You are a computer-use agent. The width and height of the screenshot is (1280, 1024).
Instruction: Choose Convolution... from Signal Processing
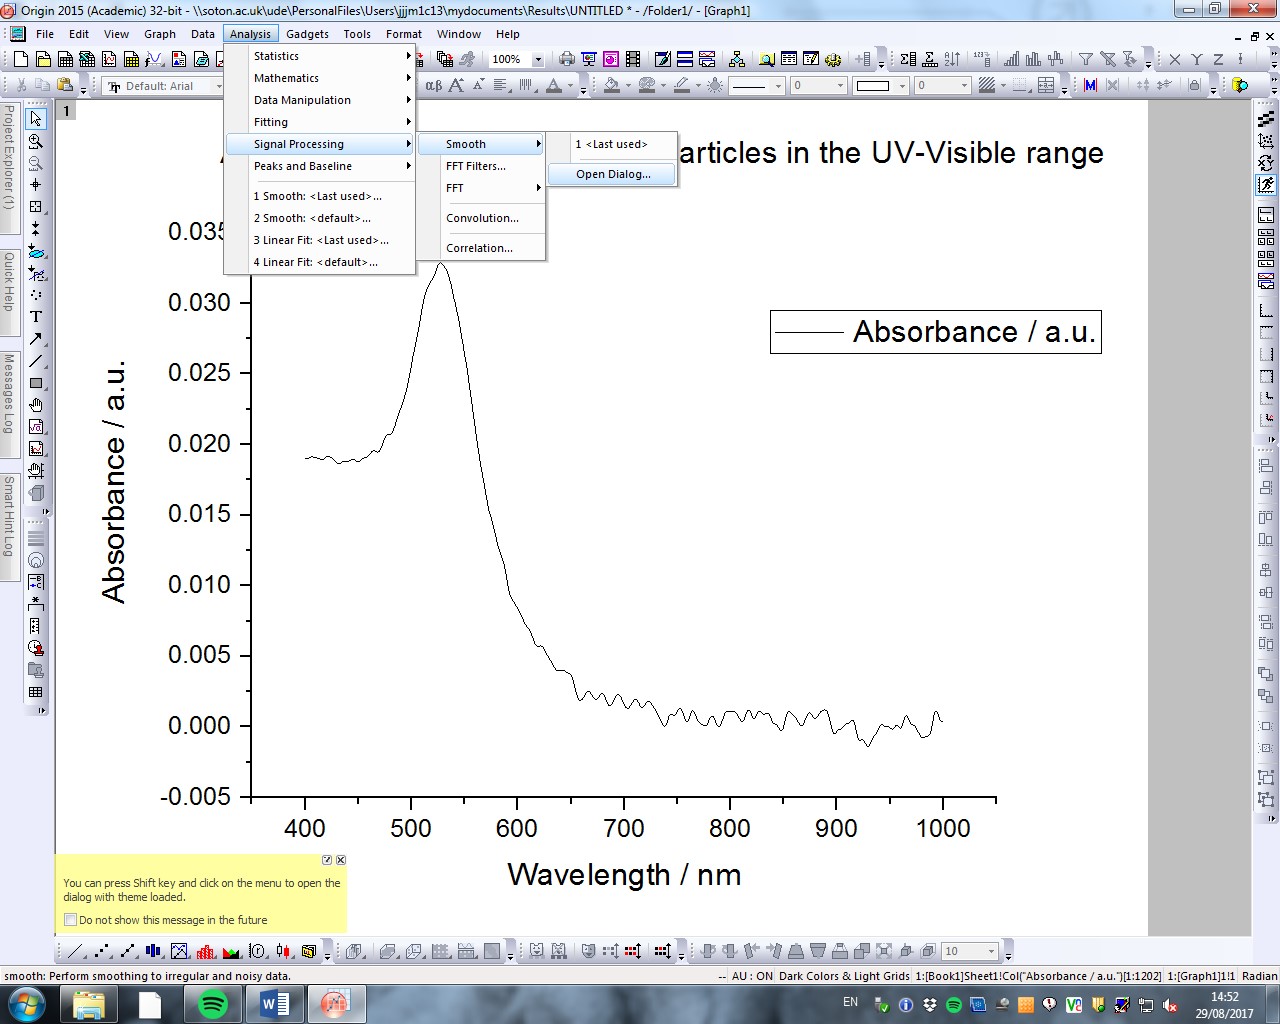[482, 218]
